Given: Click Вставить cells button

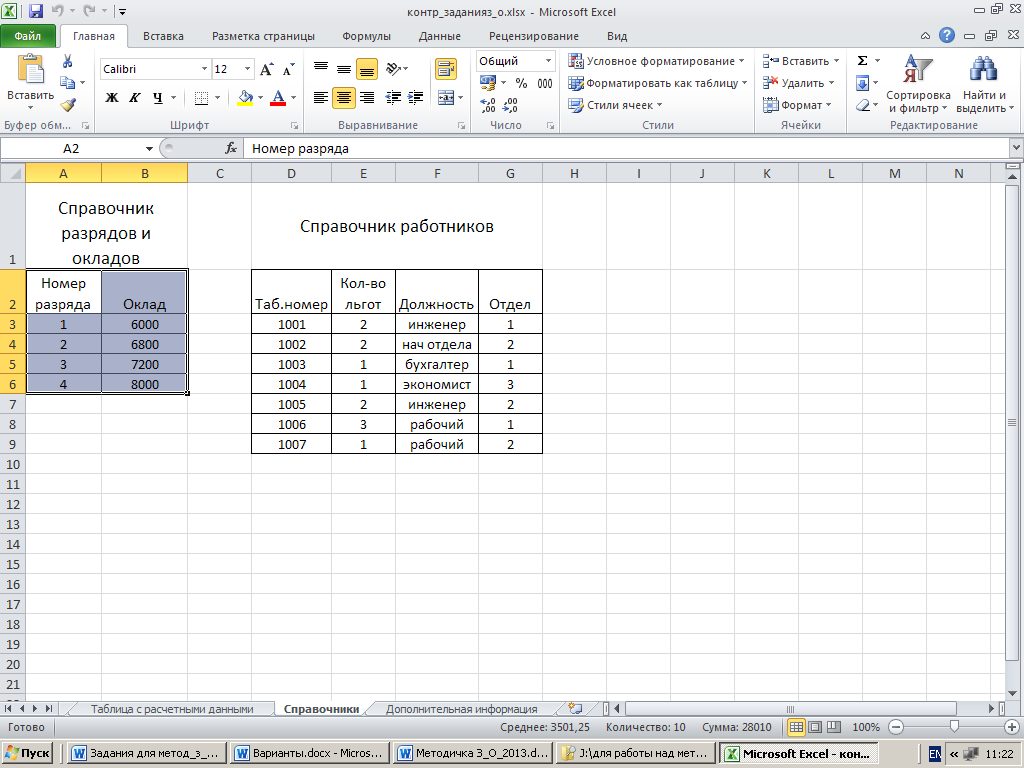Looking at the screenshot, I should 801,61.
